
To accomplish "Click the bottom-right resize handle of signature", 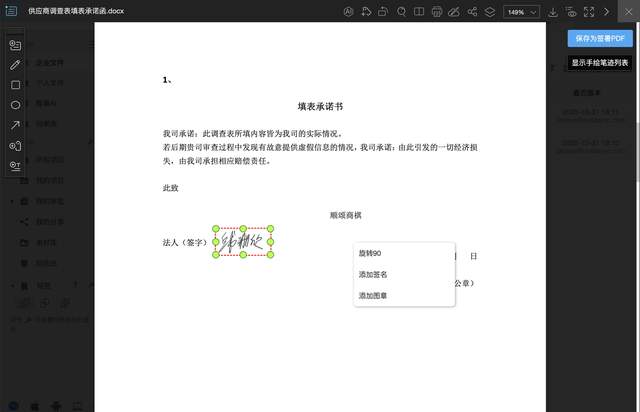I will [270, 255].
